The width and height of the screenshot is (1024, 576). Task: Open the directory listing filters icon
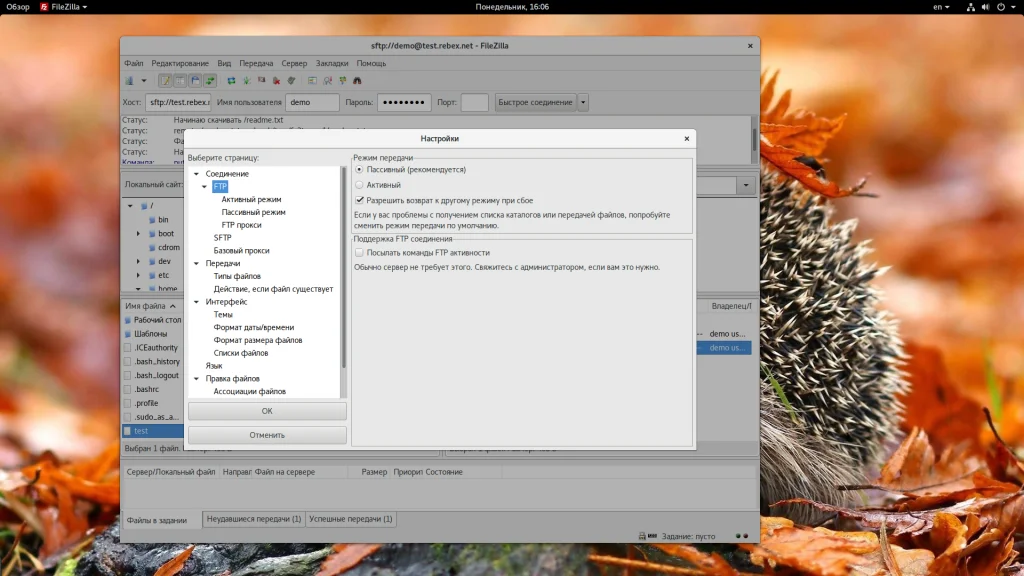(x=312, y=81)
